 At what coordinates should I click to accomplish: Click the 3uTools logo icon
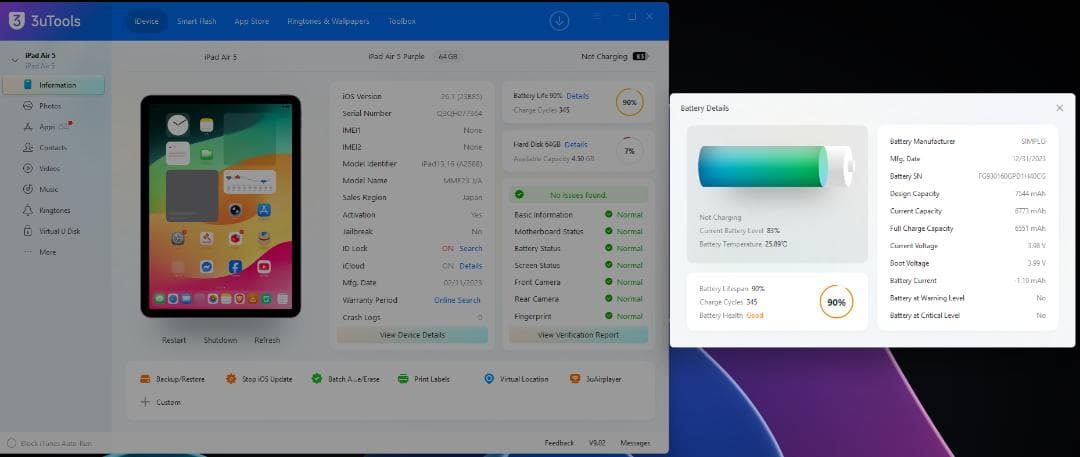coord(17,21)
